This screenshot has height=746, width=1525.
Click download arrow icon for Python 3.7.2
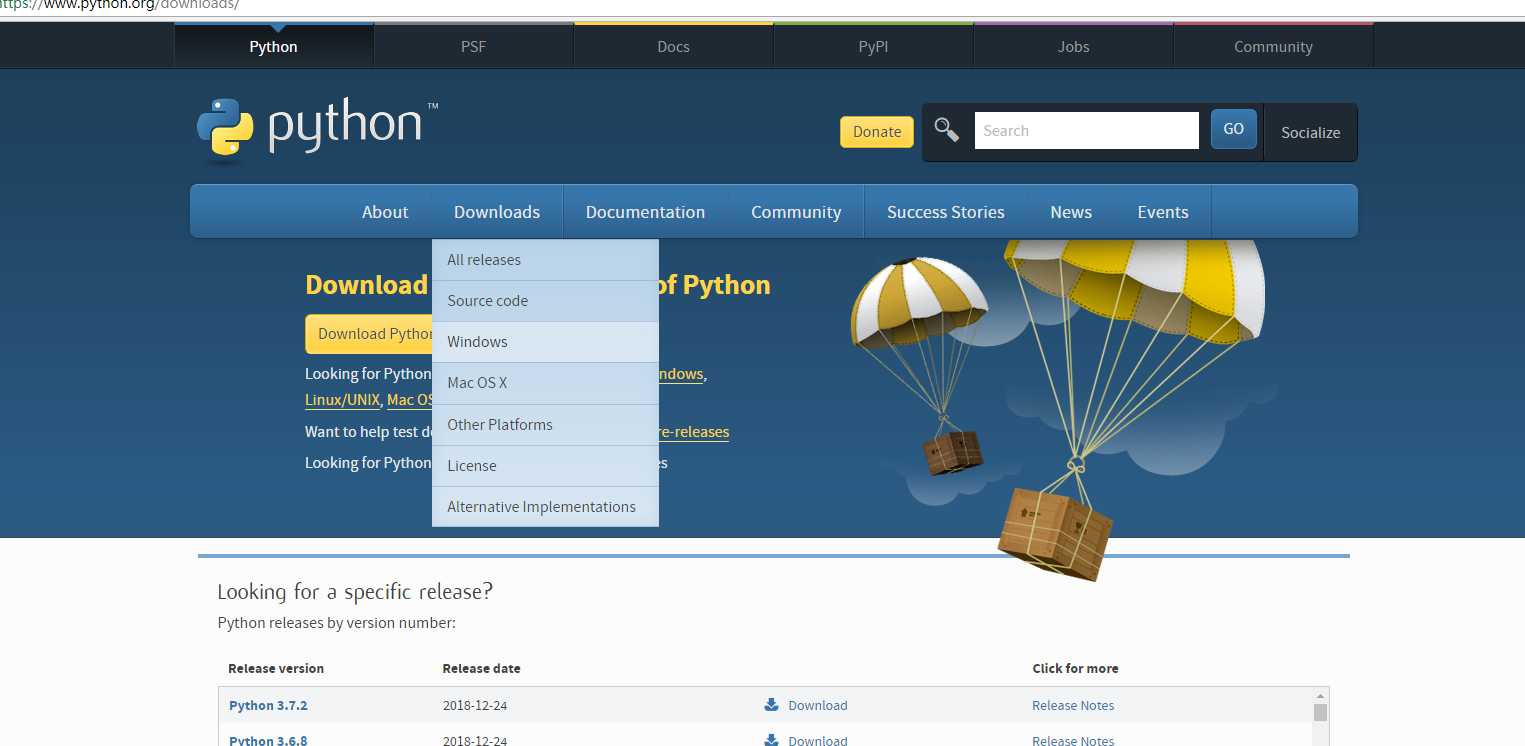(771, 705)
